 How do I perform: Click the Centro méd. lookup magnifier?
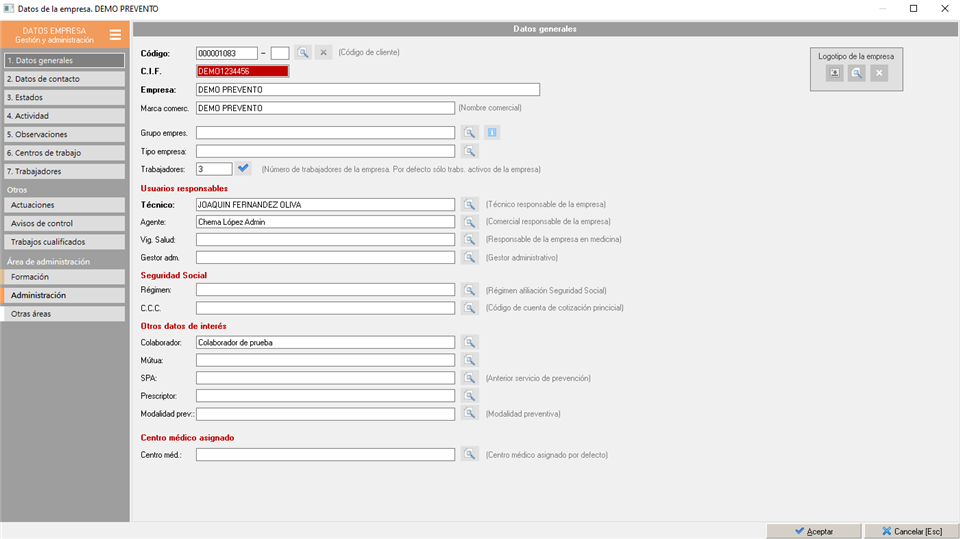pos(470,455)
